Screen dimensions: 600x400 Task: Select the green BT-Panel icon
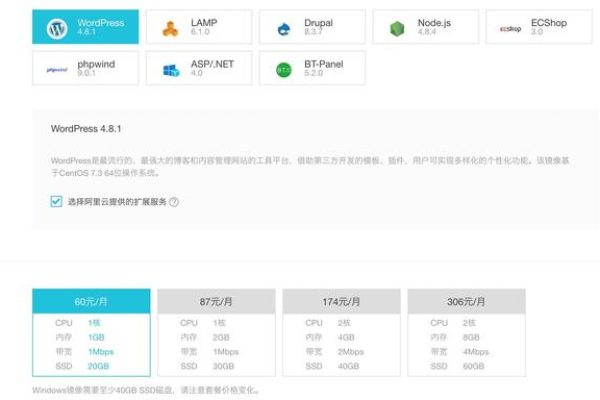click(x=284, y=70)
